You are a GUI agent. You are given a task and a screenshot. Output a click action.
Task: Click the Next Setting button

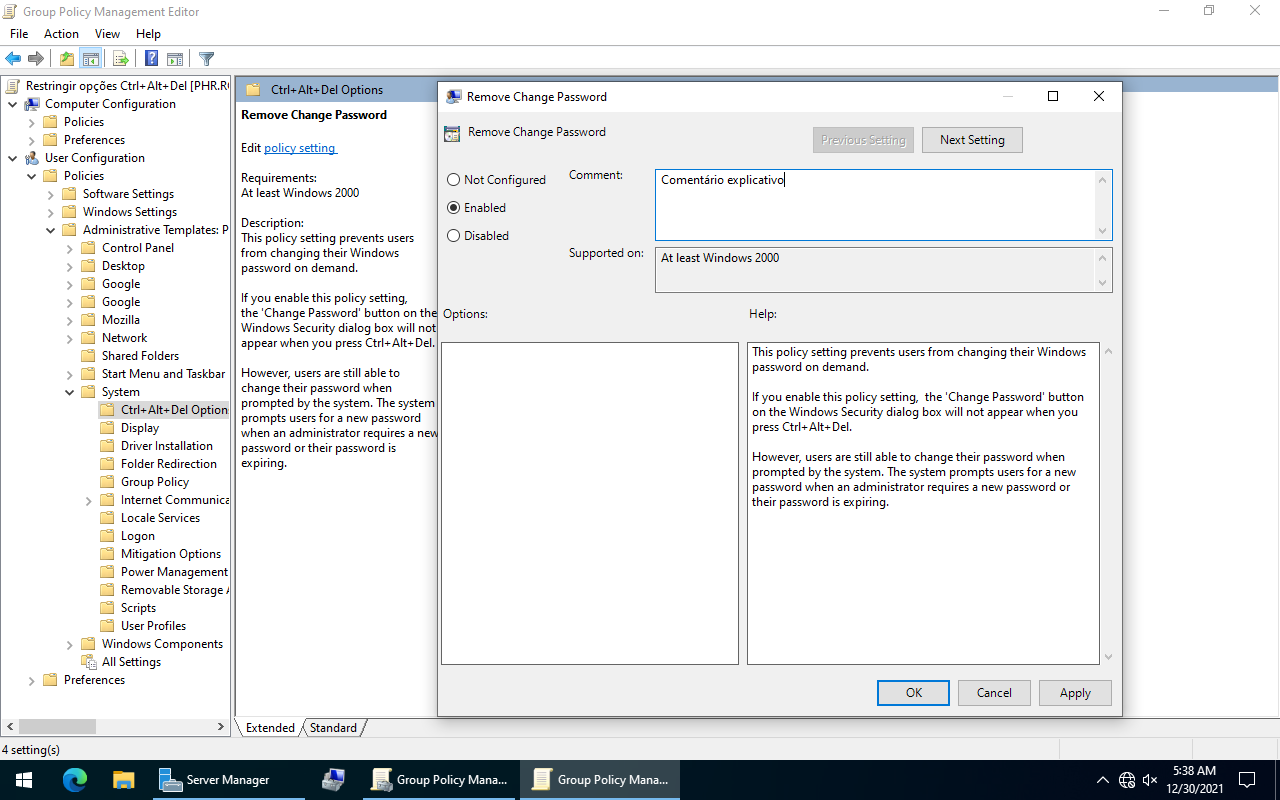[971, 140]
